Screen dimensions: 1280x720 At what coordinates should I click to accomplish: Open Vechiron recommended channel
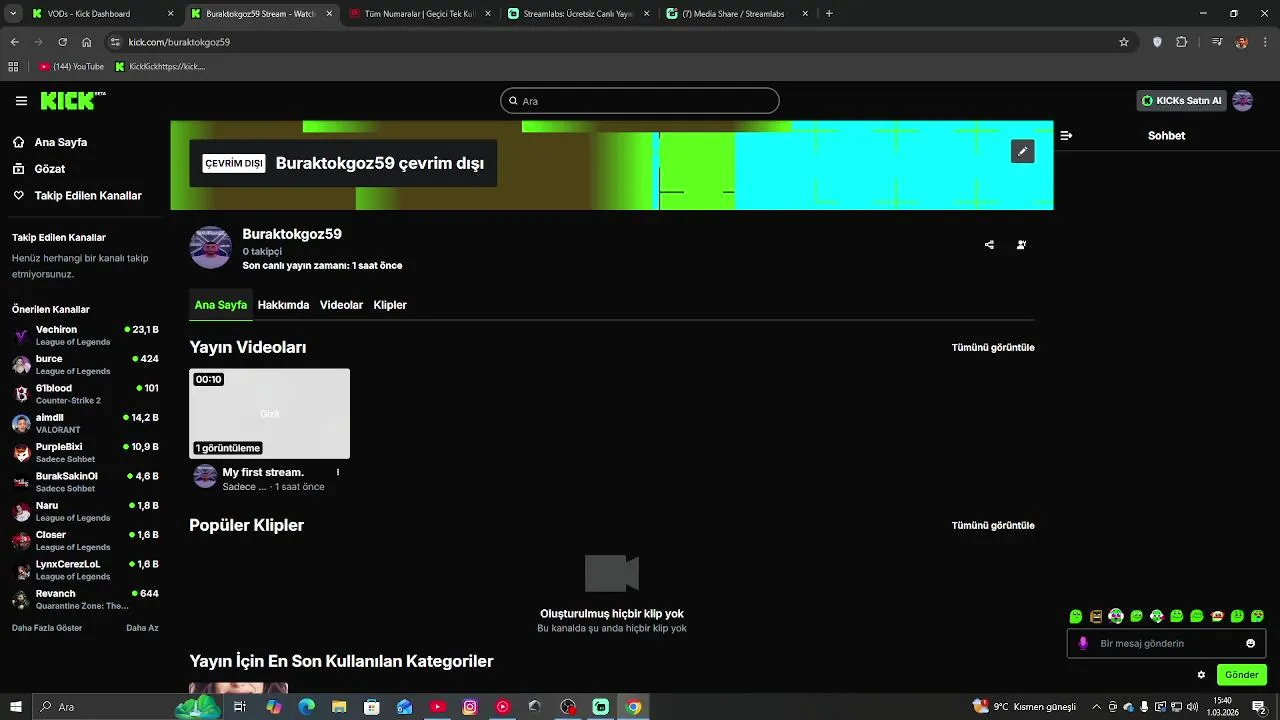click(86, 335)
